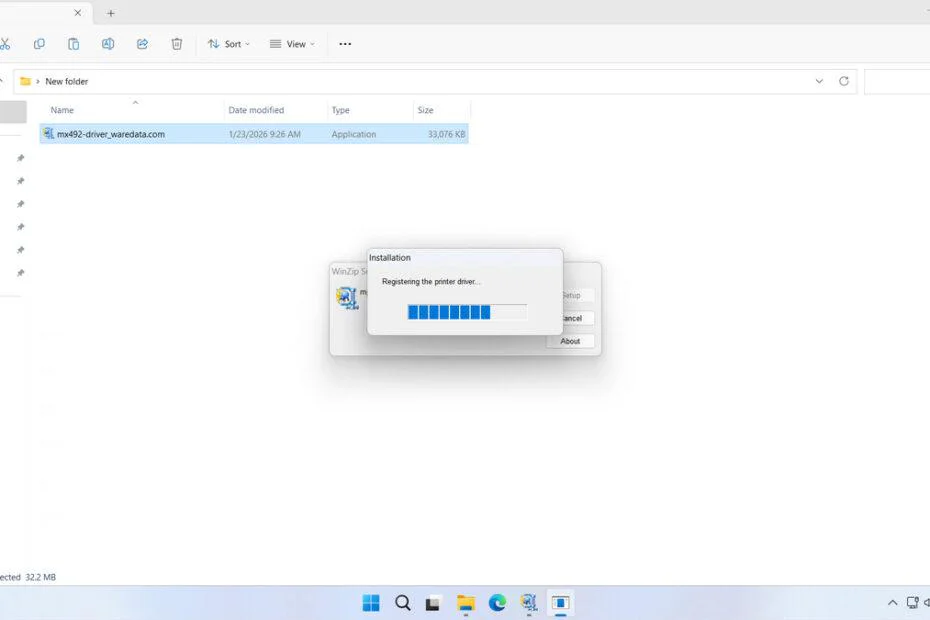Expand the View options dropdown
This screenshot has height=620, width=930.
(292, 44)
